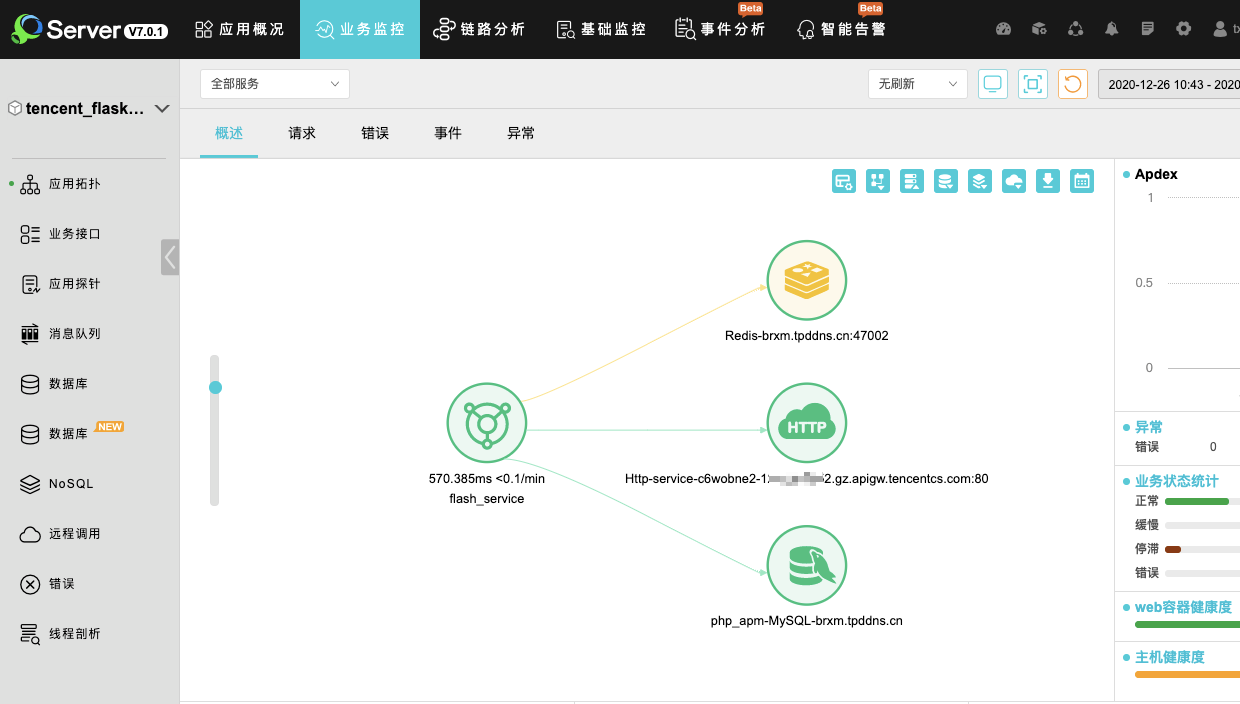Select the HTTP service node

tap(807, 424)
